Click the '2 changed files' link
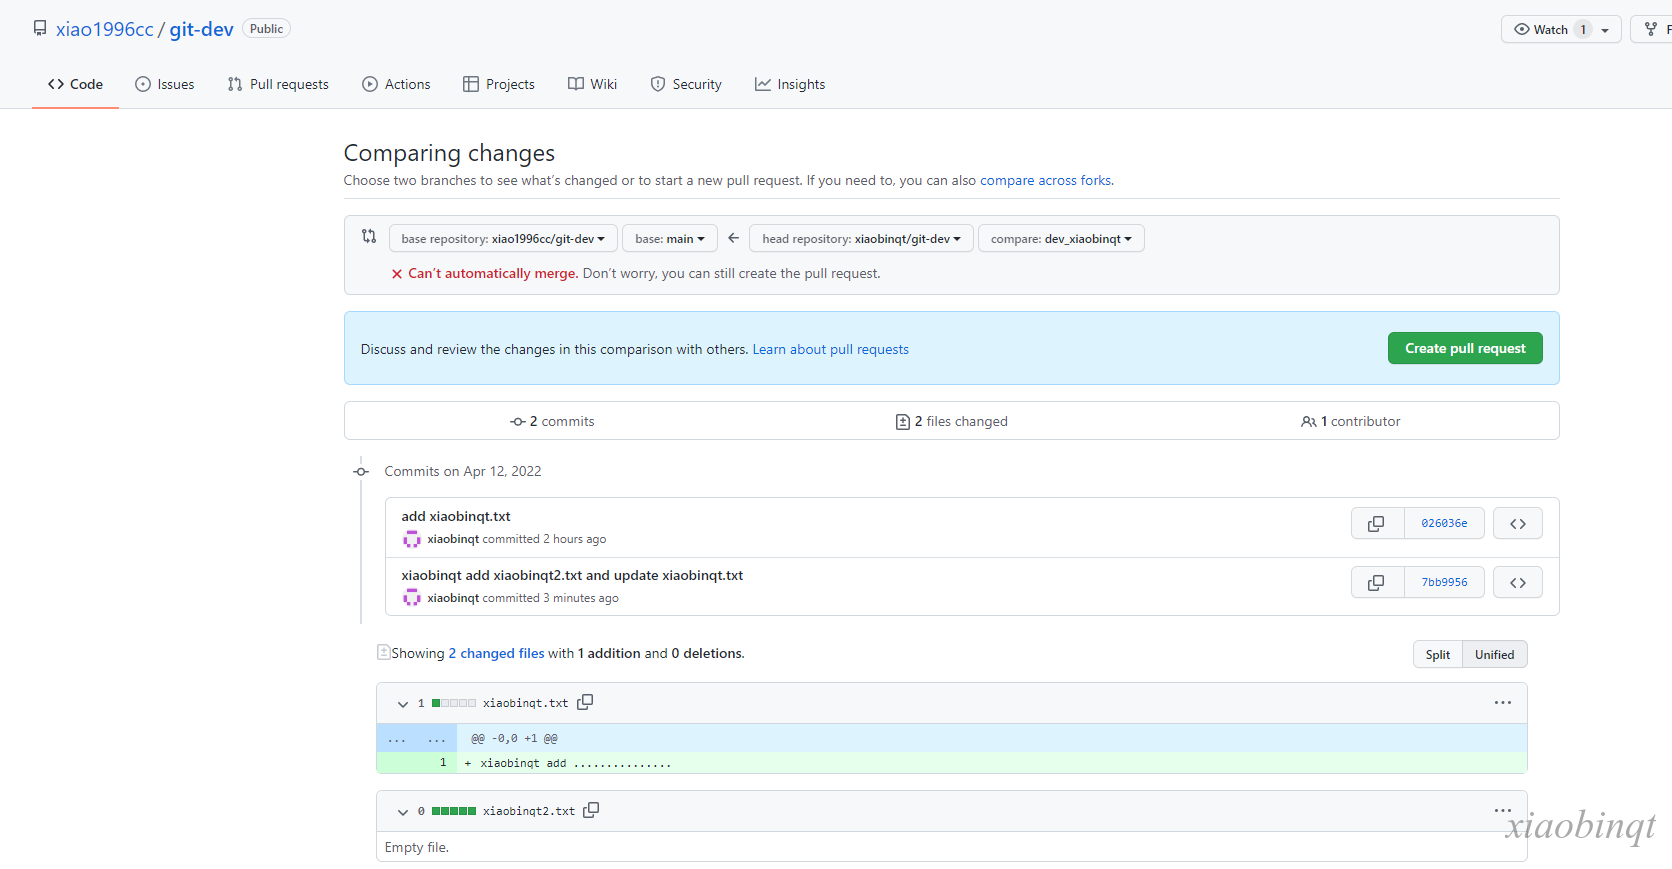The image size is (1672, 869). pyautogui.click(x=496, y=653)
